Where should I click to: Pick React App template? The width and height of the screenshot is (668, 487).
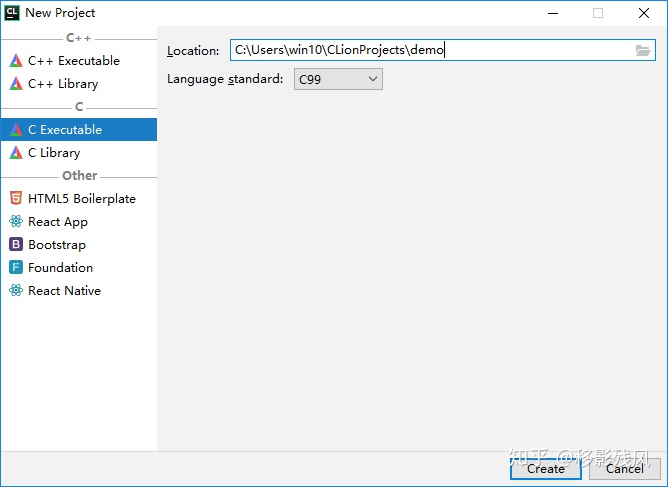point(79,221)
